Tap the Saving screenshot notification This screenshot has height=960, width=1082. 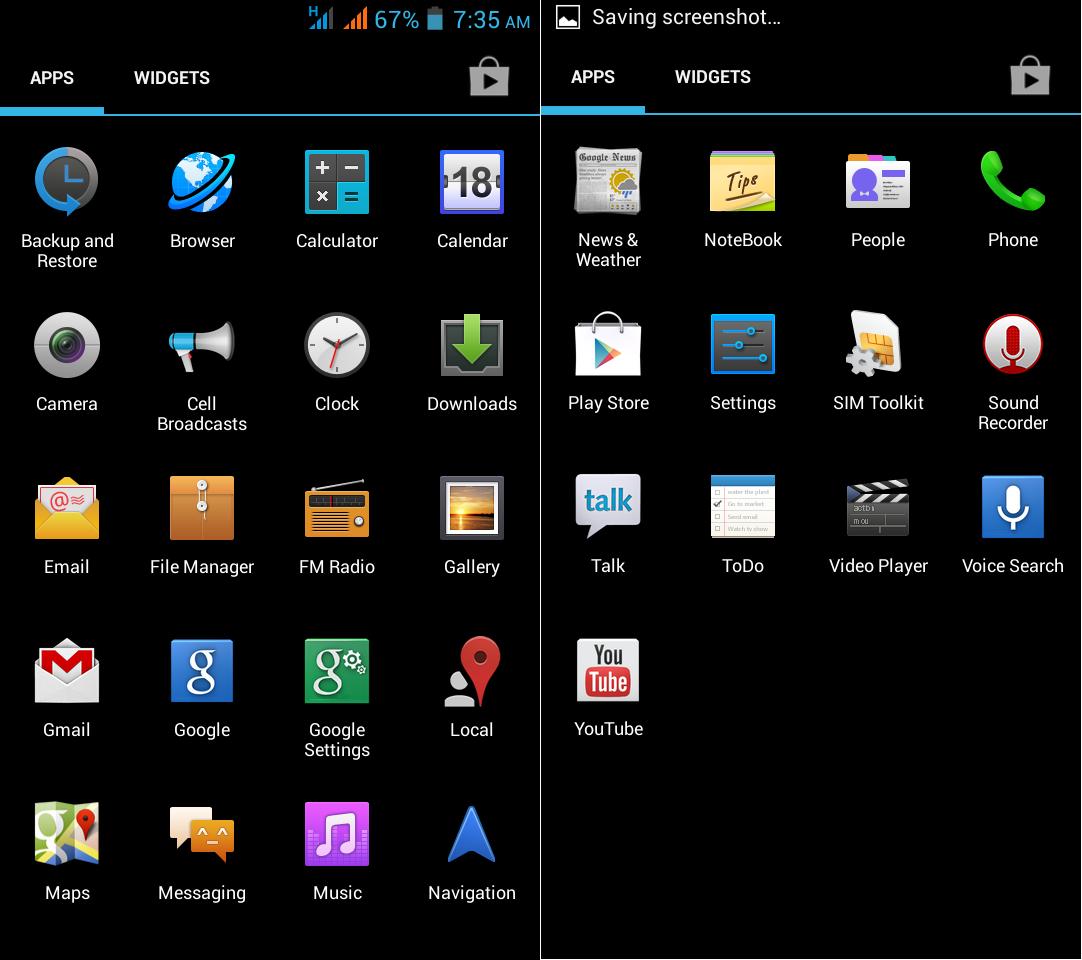pyautogui.click(x=669, y=17)
